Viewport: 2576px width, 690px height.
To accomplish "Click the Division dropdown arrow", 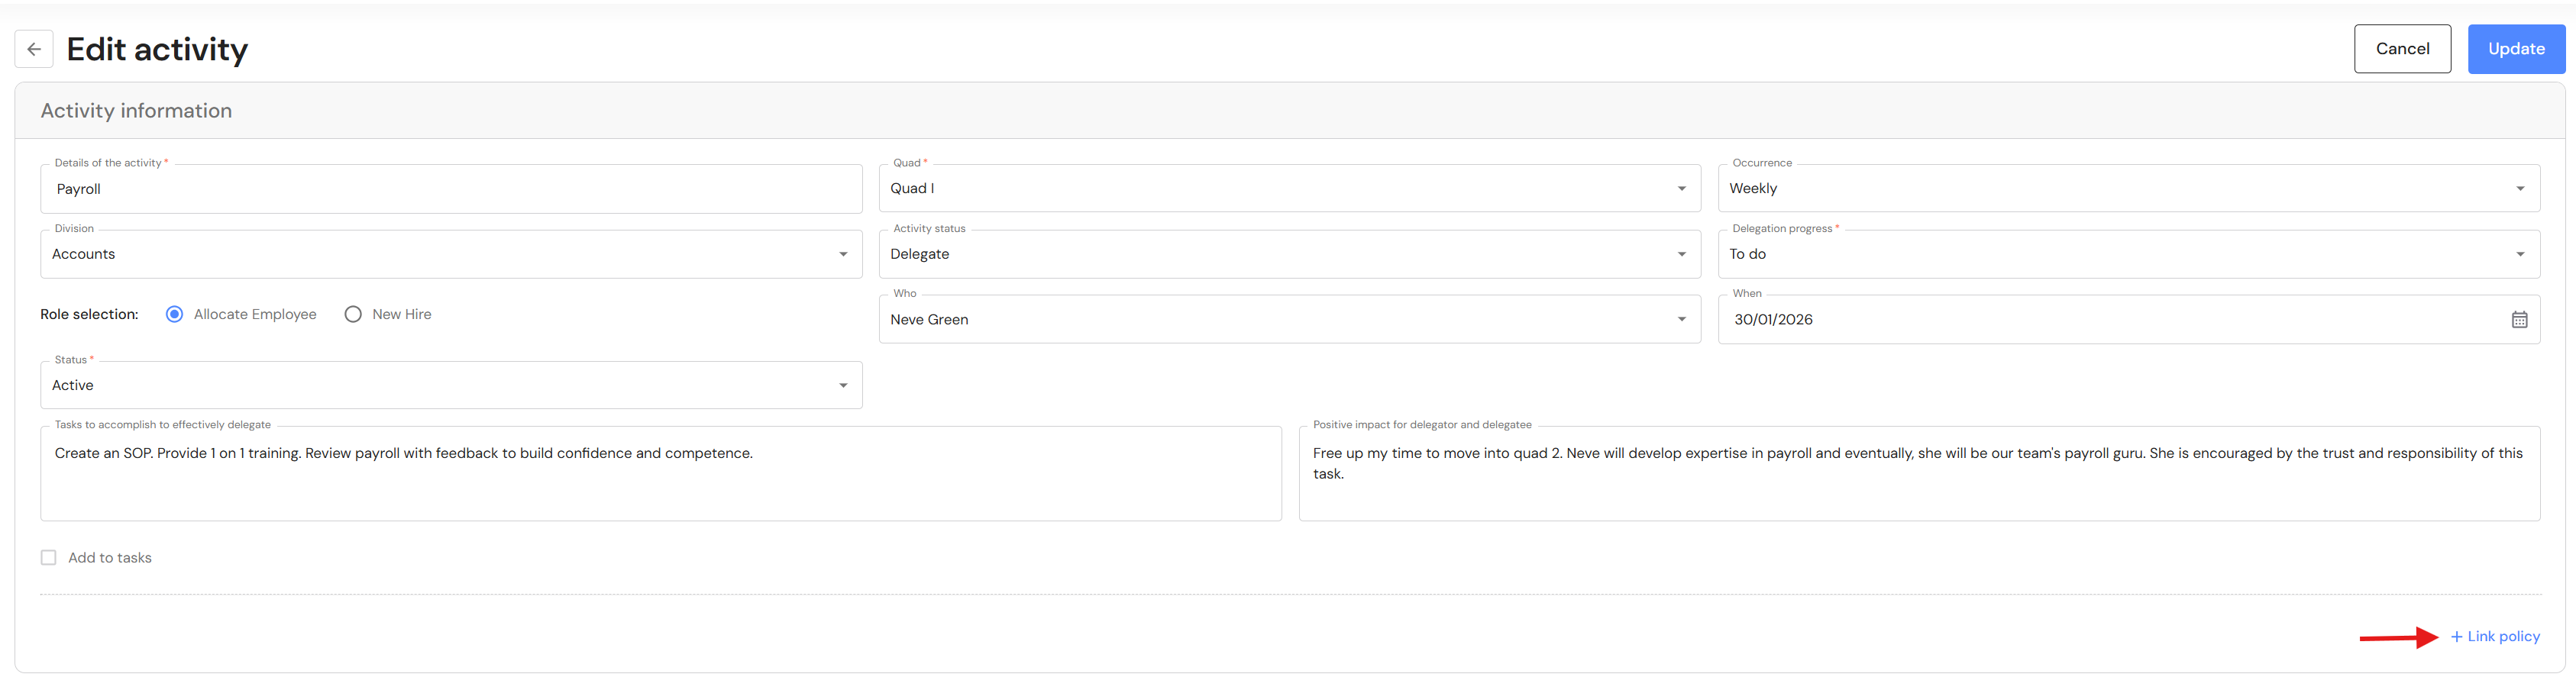I will (x=843, y=255).
